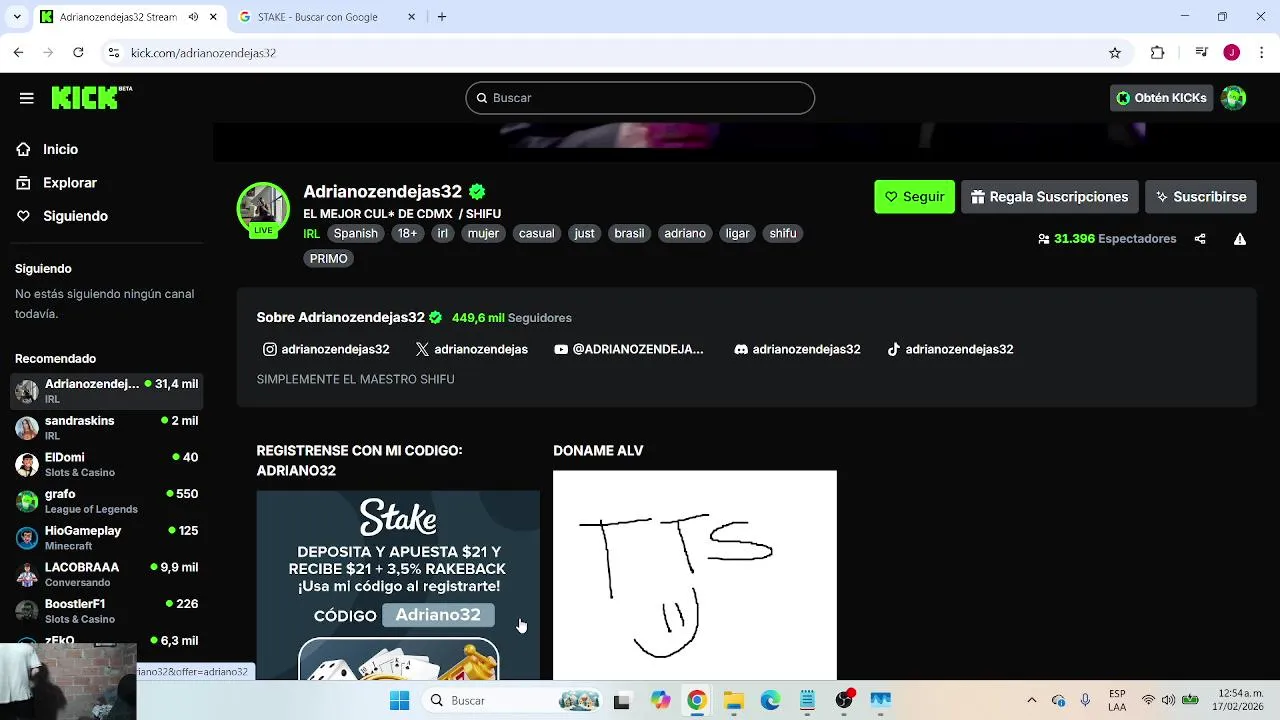Open recommended channel HioGameplay
1280x720 pixels.
pos(106,538)
